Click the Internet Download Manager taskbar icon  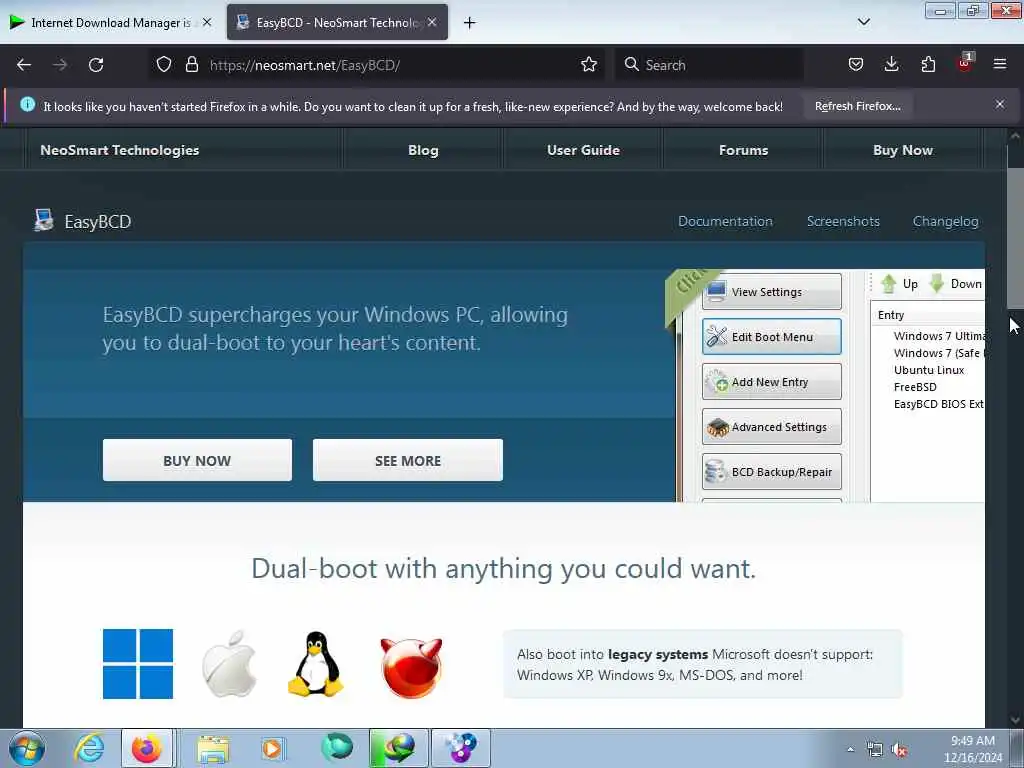pyautogui.click(x=398, y=748)
